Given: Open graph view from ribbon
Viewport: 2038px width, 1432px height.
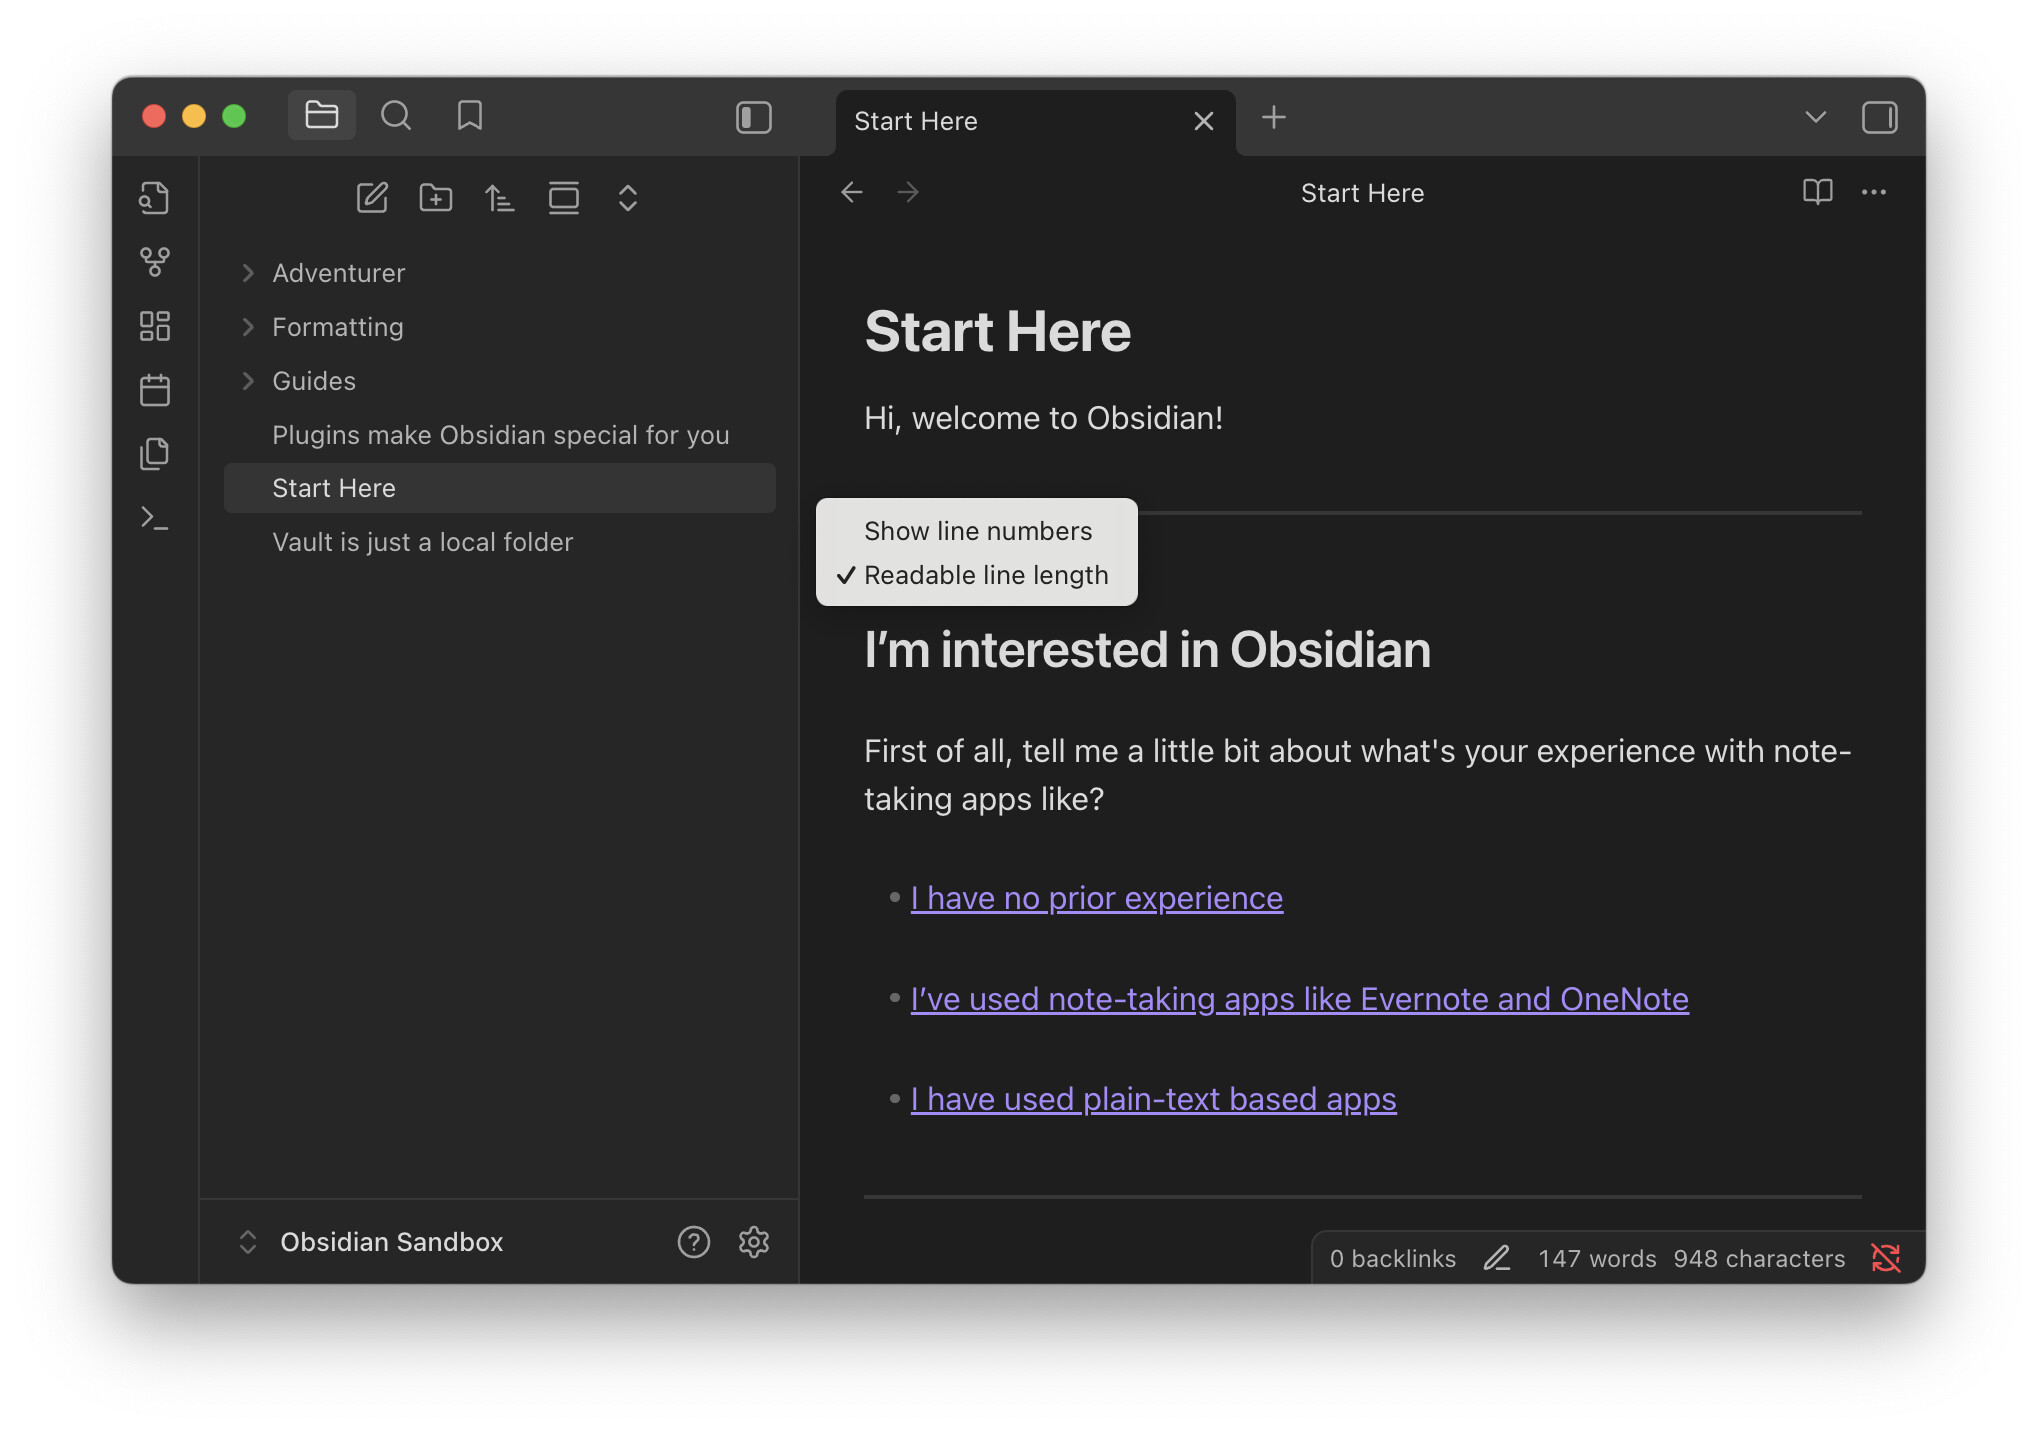Looking at the screenshot, I should point(154,262).
